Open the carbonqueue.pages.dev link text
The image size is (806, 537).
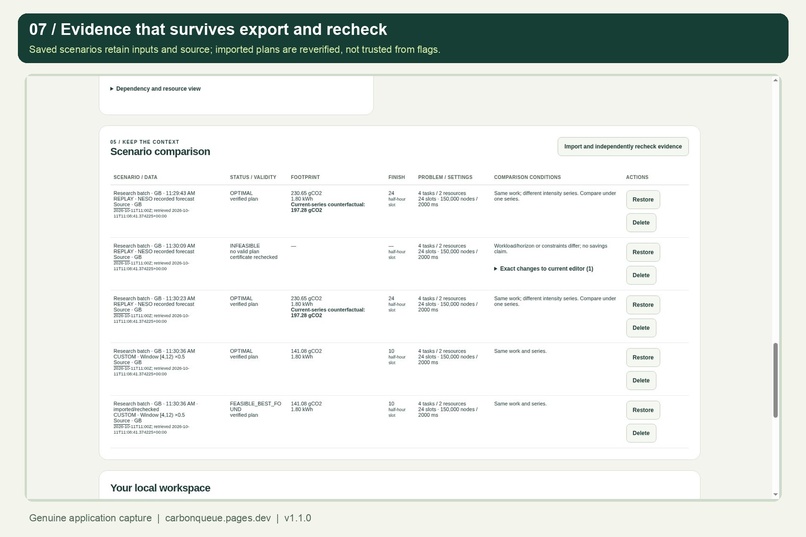click(217, 518)
